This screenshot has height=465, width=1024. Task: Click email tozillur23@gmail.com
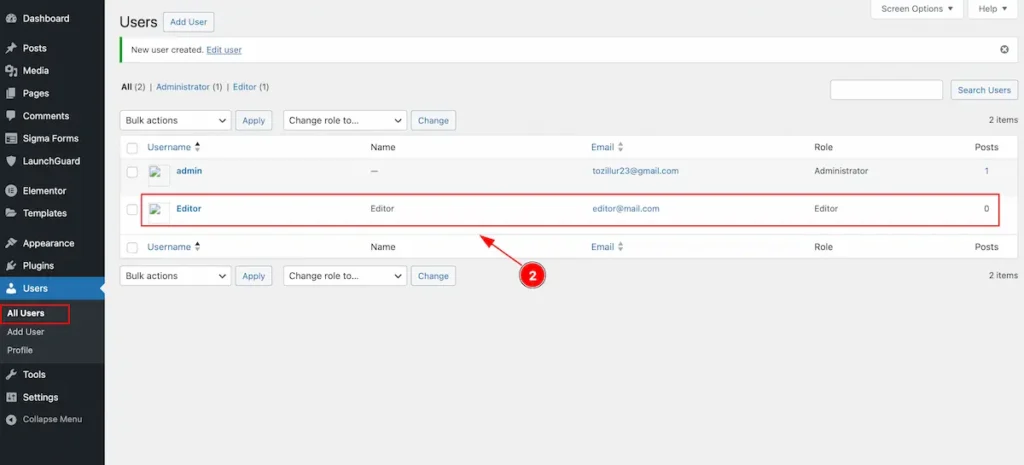click(x=635, y=171)
